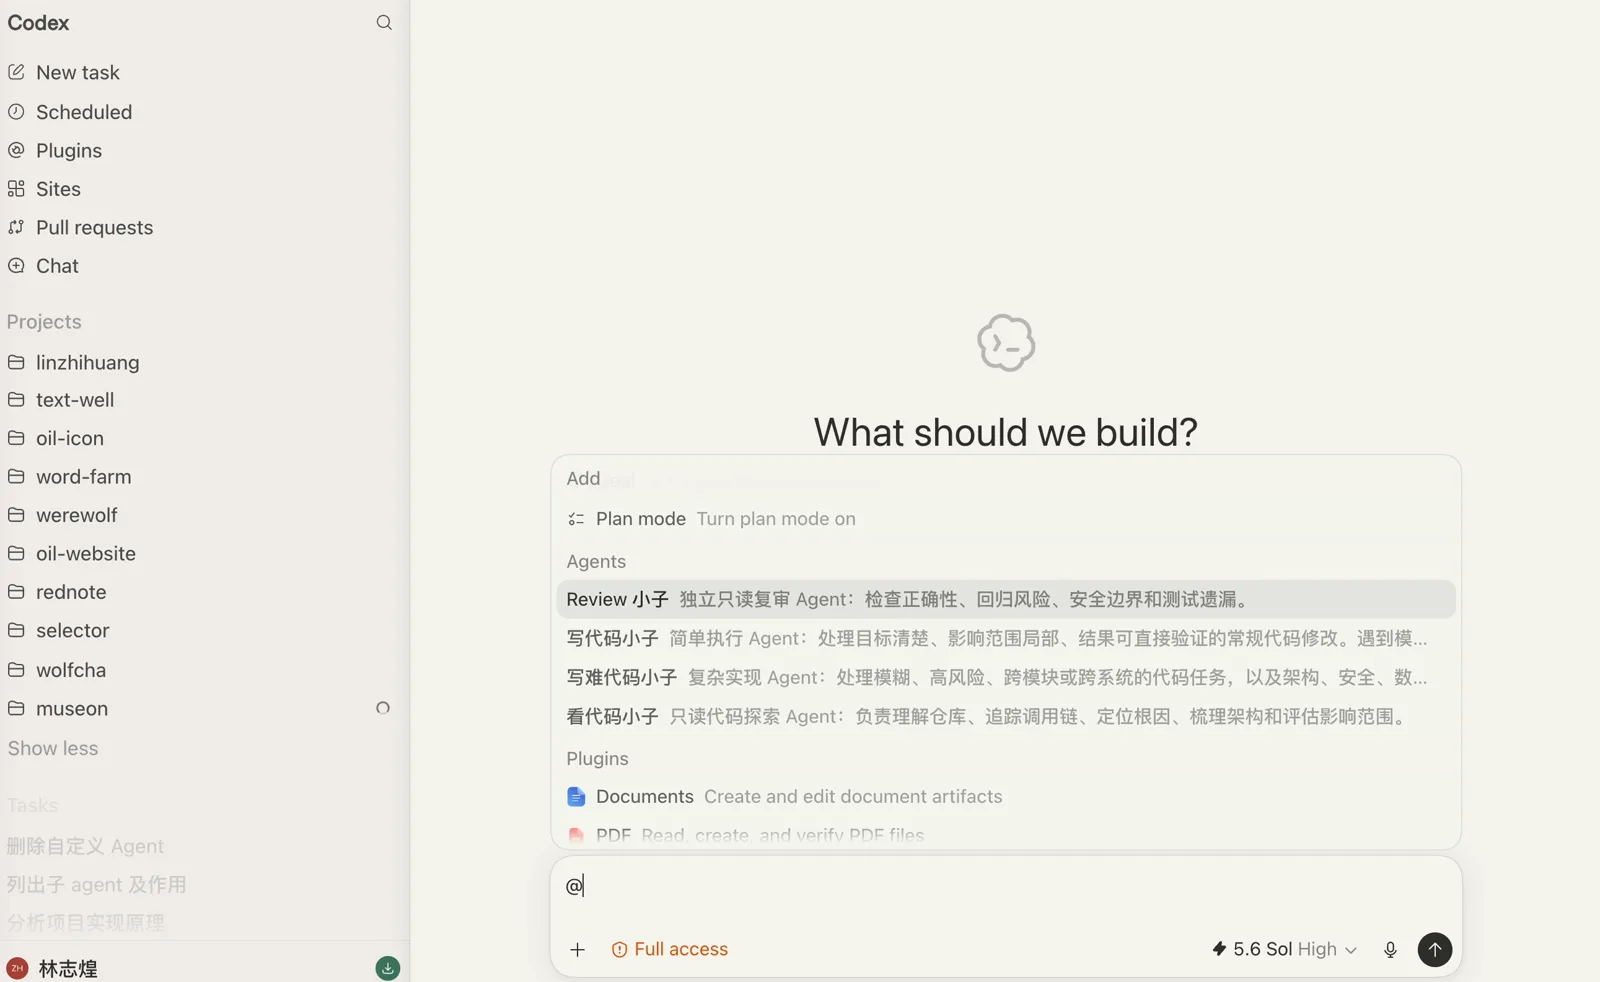The width and height of the screenshot is (1600, 982).
Task: Click the Codex title in sidebar
Action: 38,23
